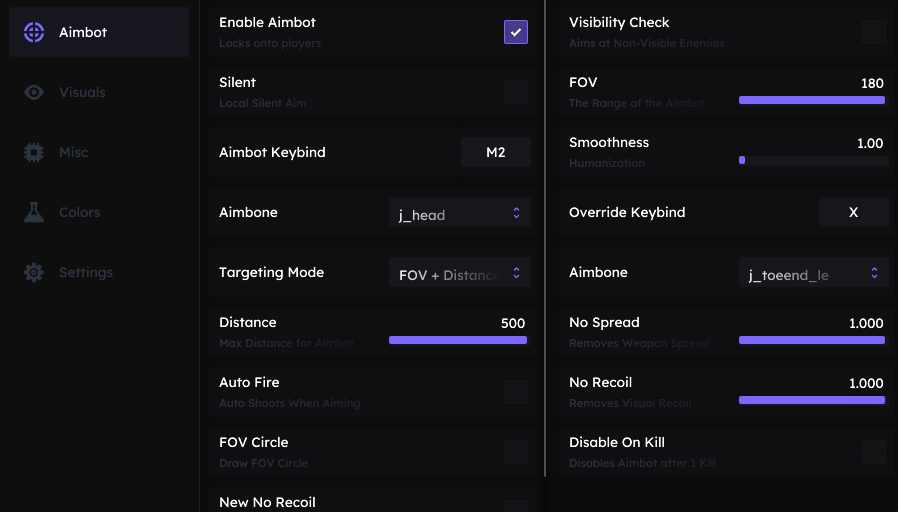
Task: Tick the FOV Circle checkbox
Action: click(x=516, y=452)
